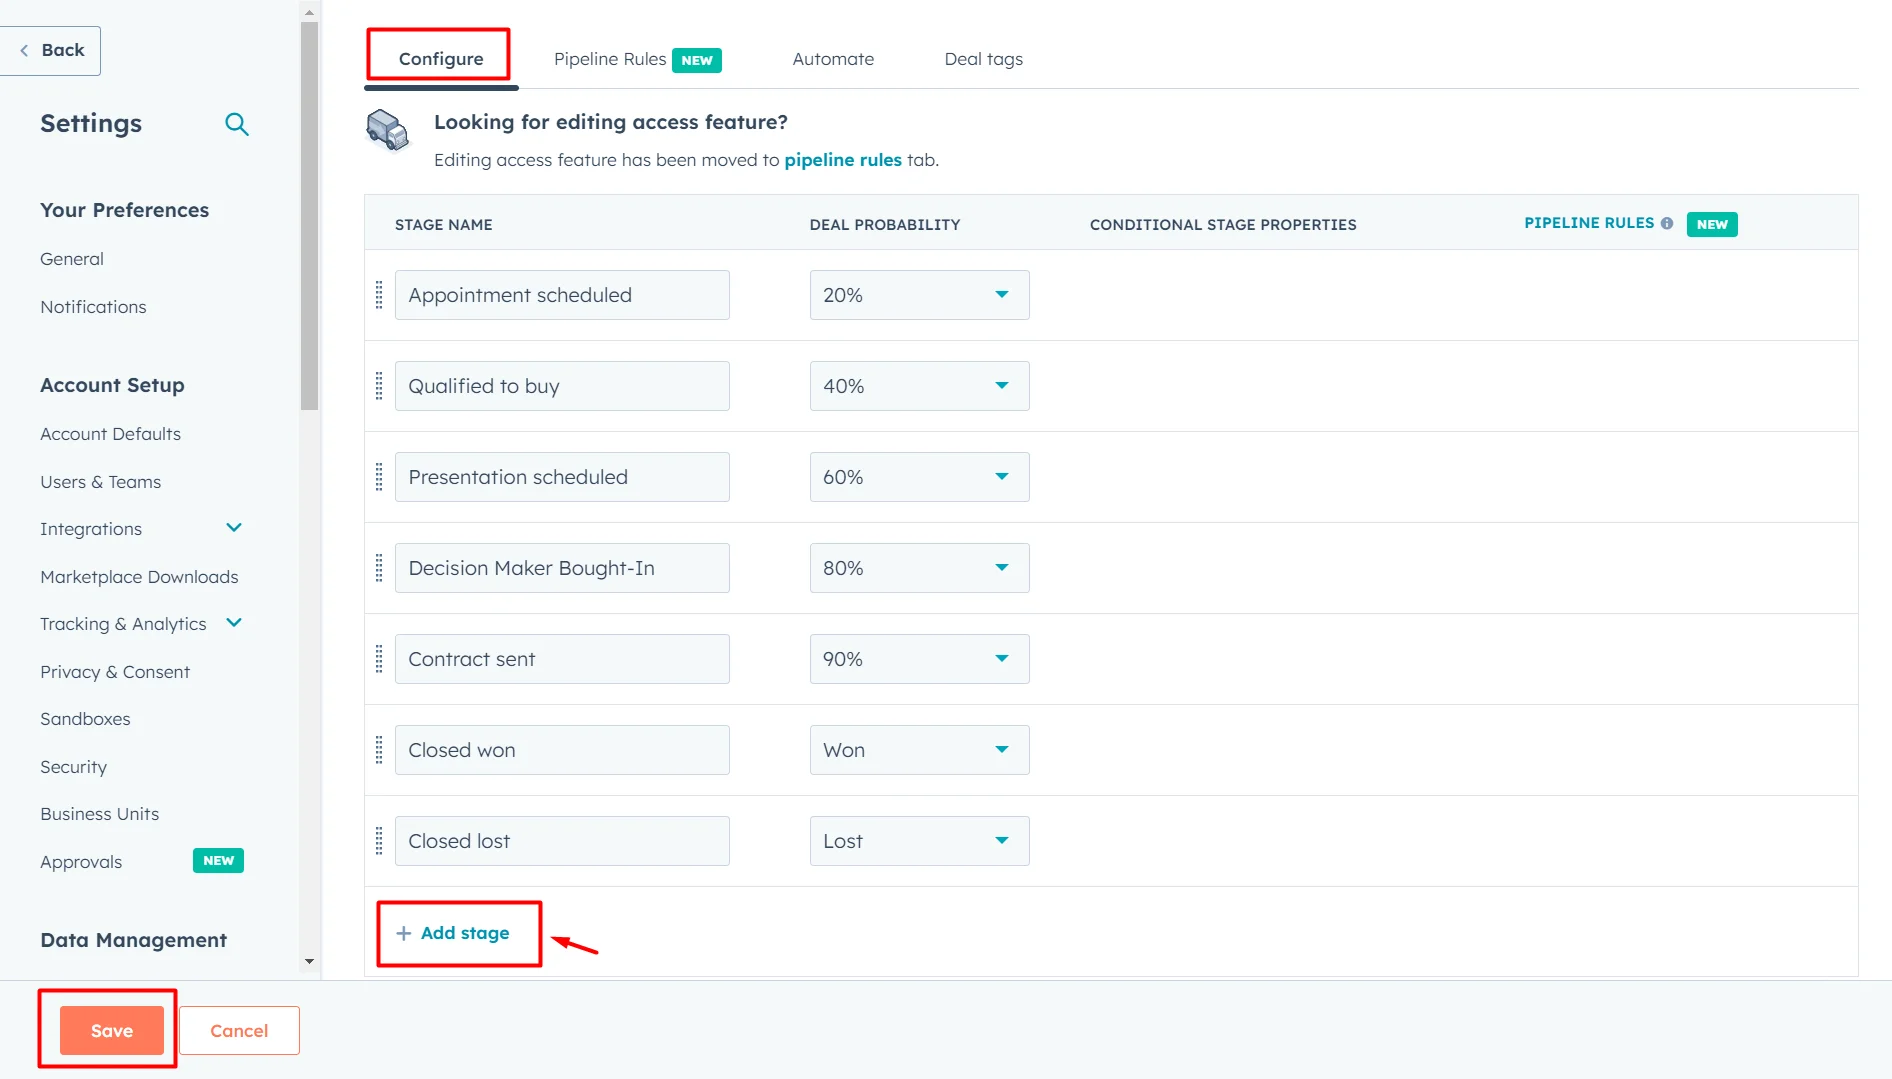Expand Tracking & Analytics sidebar section

pyautogui.click(x=234, y=623)
